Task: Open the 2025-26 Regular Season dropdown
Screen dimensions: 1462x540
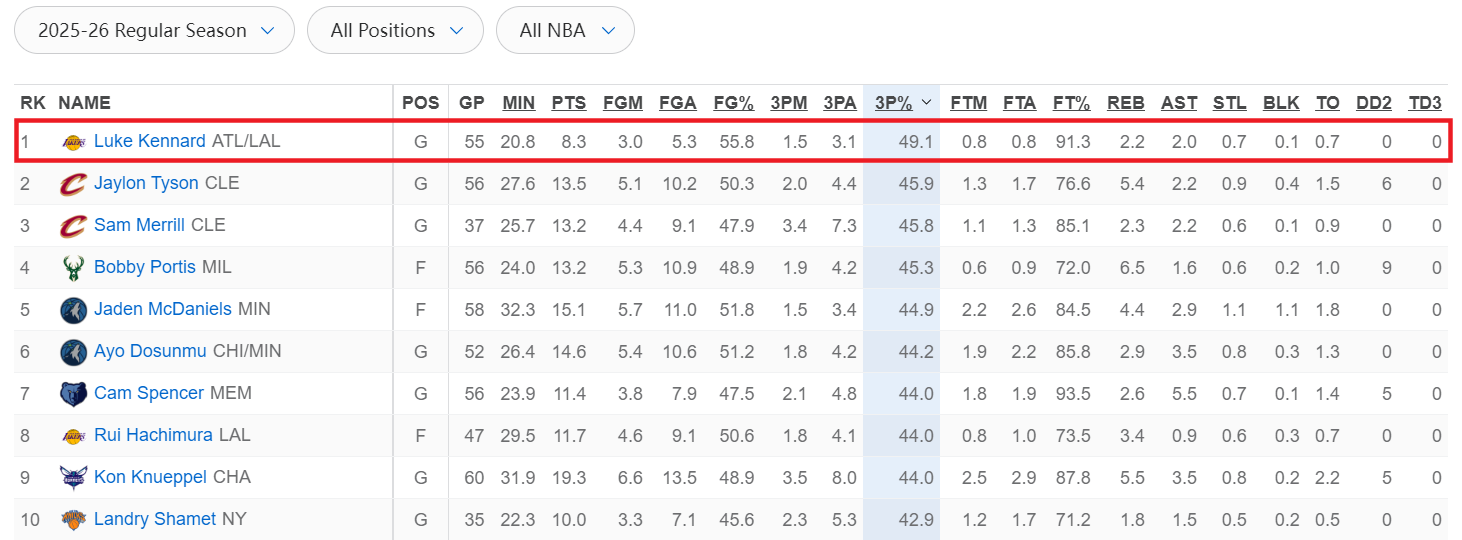Action: 155,30
